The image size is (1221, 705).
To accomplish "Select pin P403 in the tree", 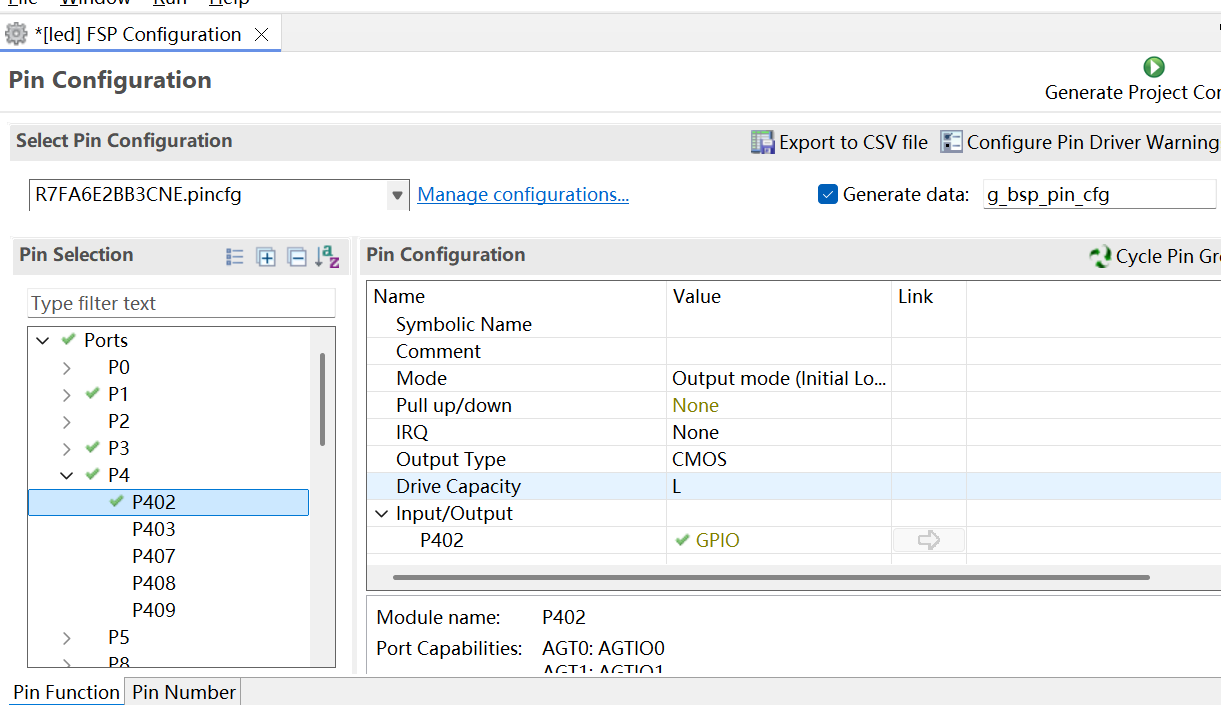I will click(153, 529).
